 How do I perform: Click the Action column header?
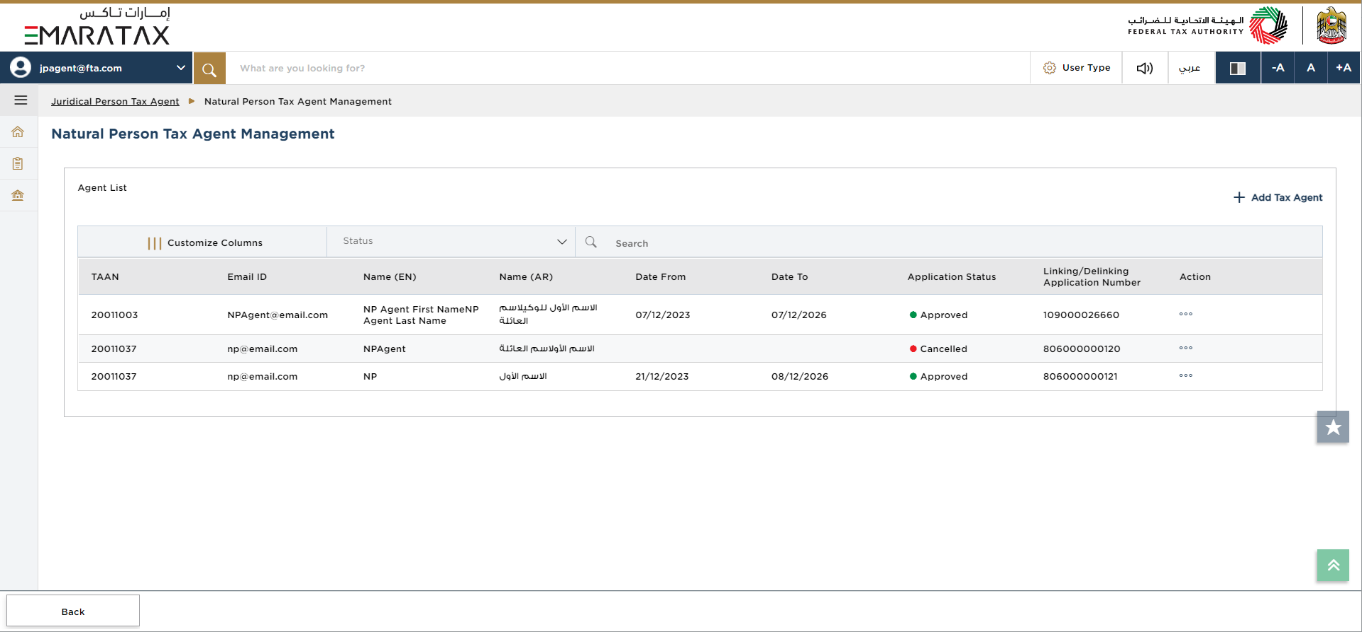click(x=1195, y=277)
